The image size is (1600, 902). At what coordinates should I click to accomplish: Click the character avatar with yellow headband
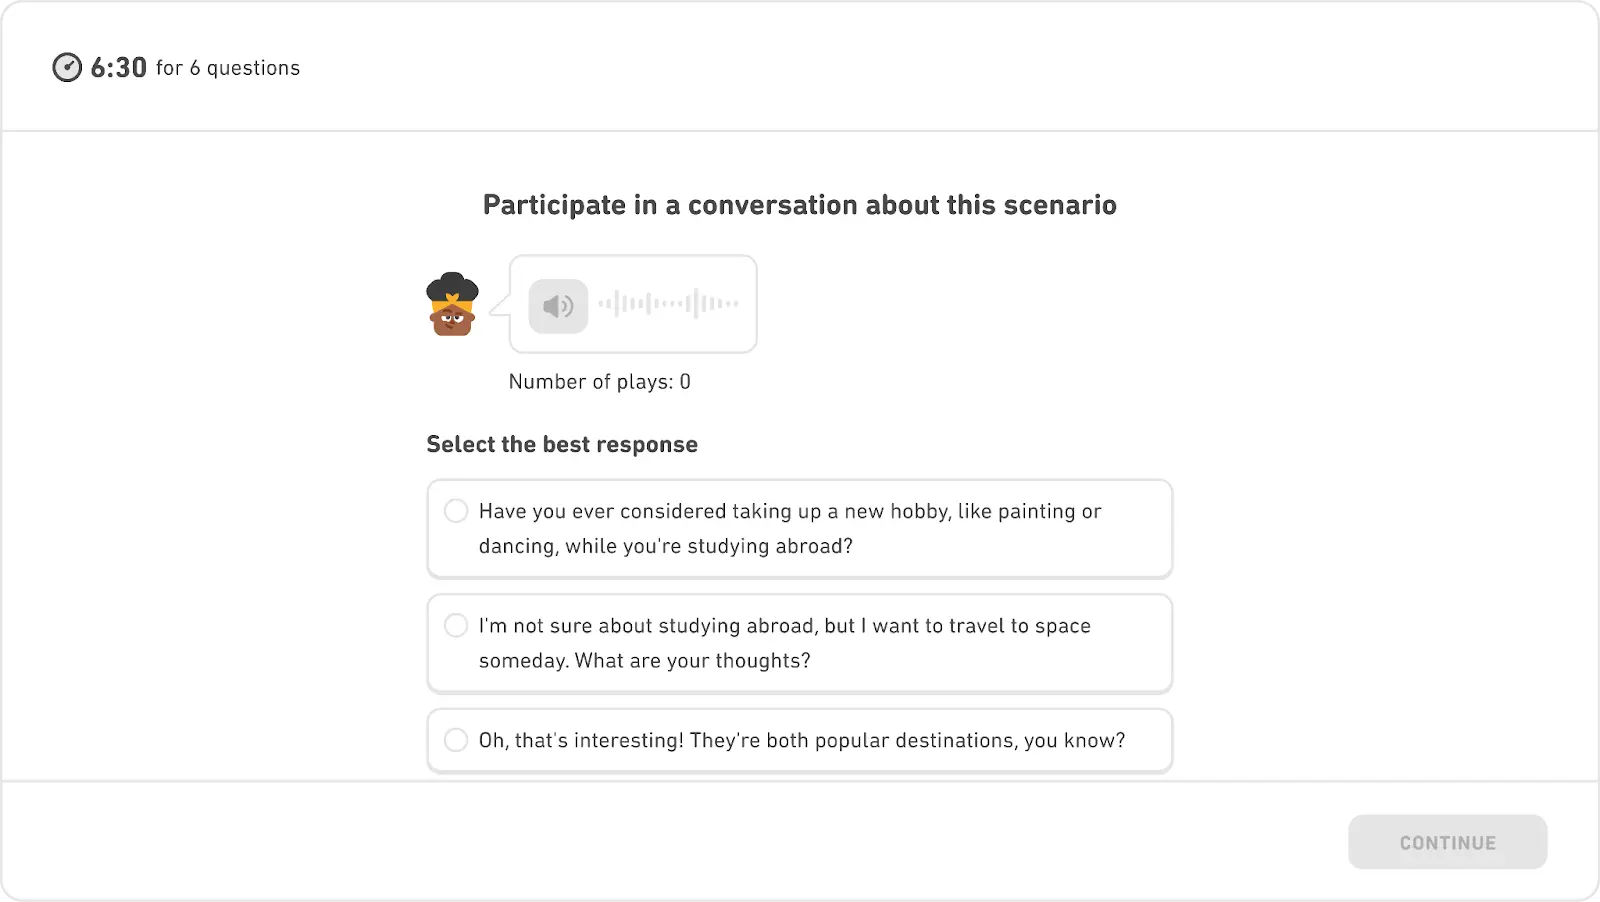click(x=452, y=305)
